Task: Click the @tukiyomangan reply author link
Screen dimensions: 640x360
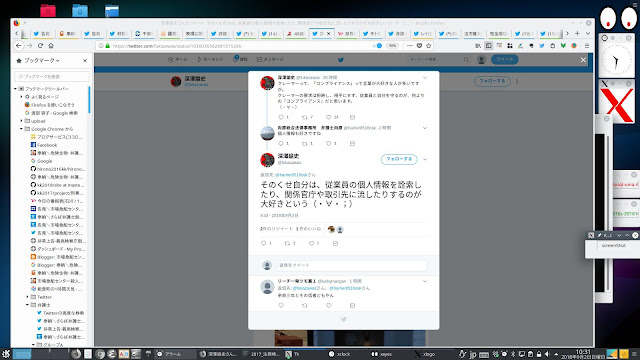Action: click(x=331, y=281)
